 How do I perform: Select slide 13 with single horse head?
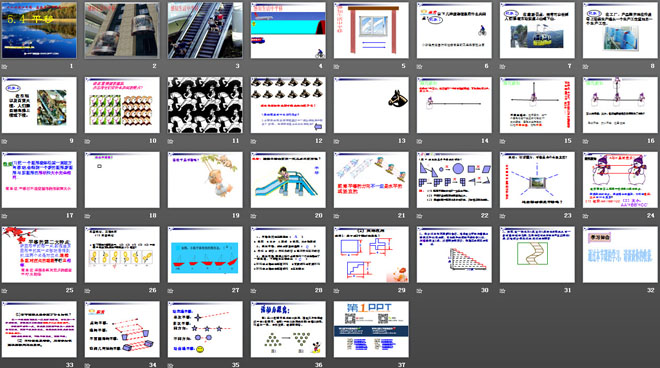(x=371, y=105)
